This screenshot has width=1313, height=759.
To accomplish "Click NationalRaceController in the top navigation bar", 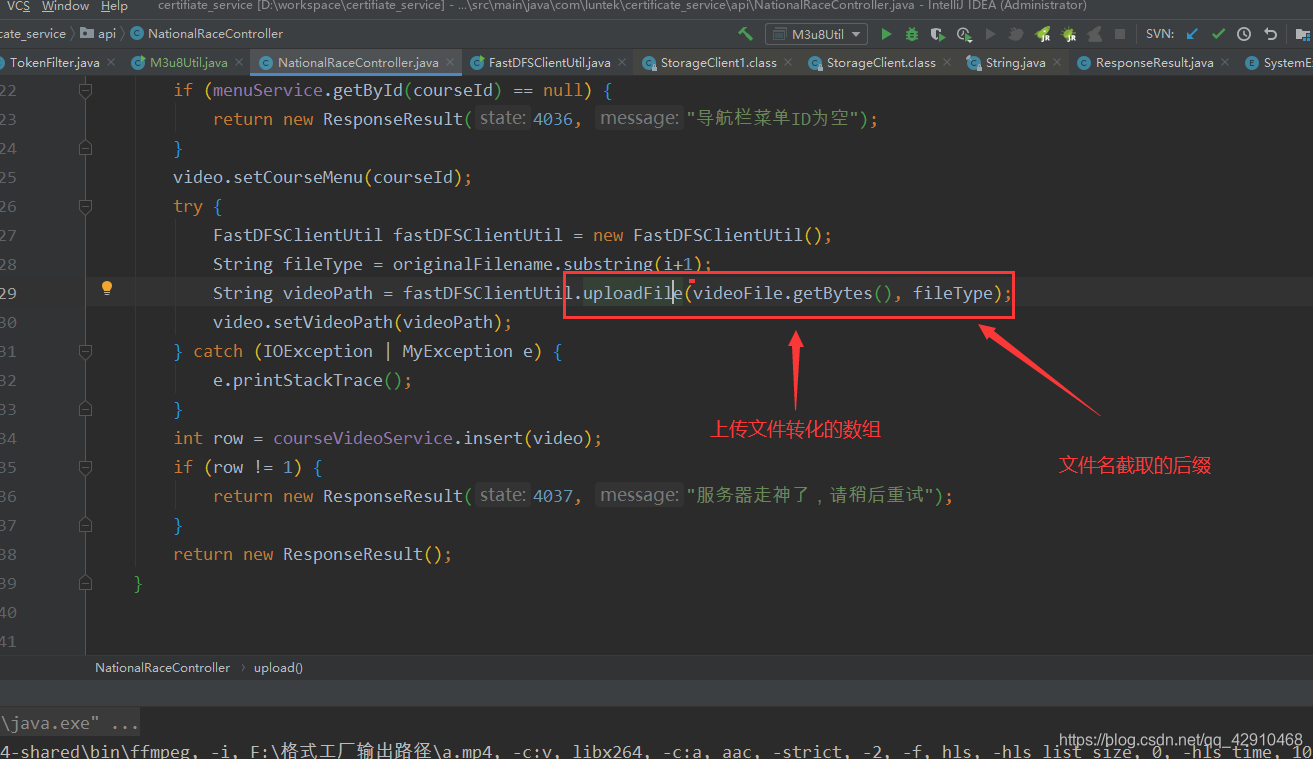I will click(207, 34).
